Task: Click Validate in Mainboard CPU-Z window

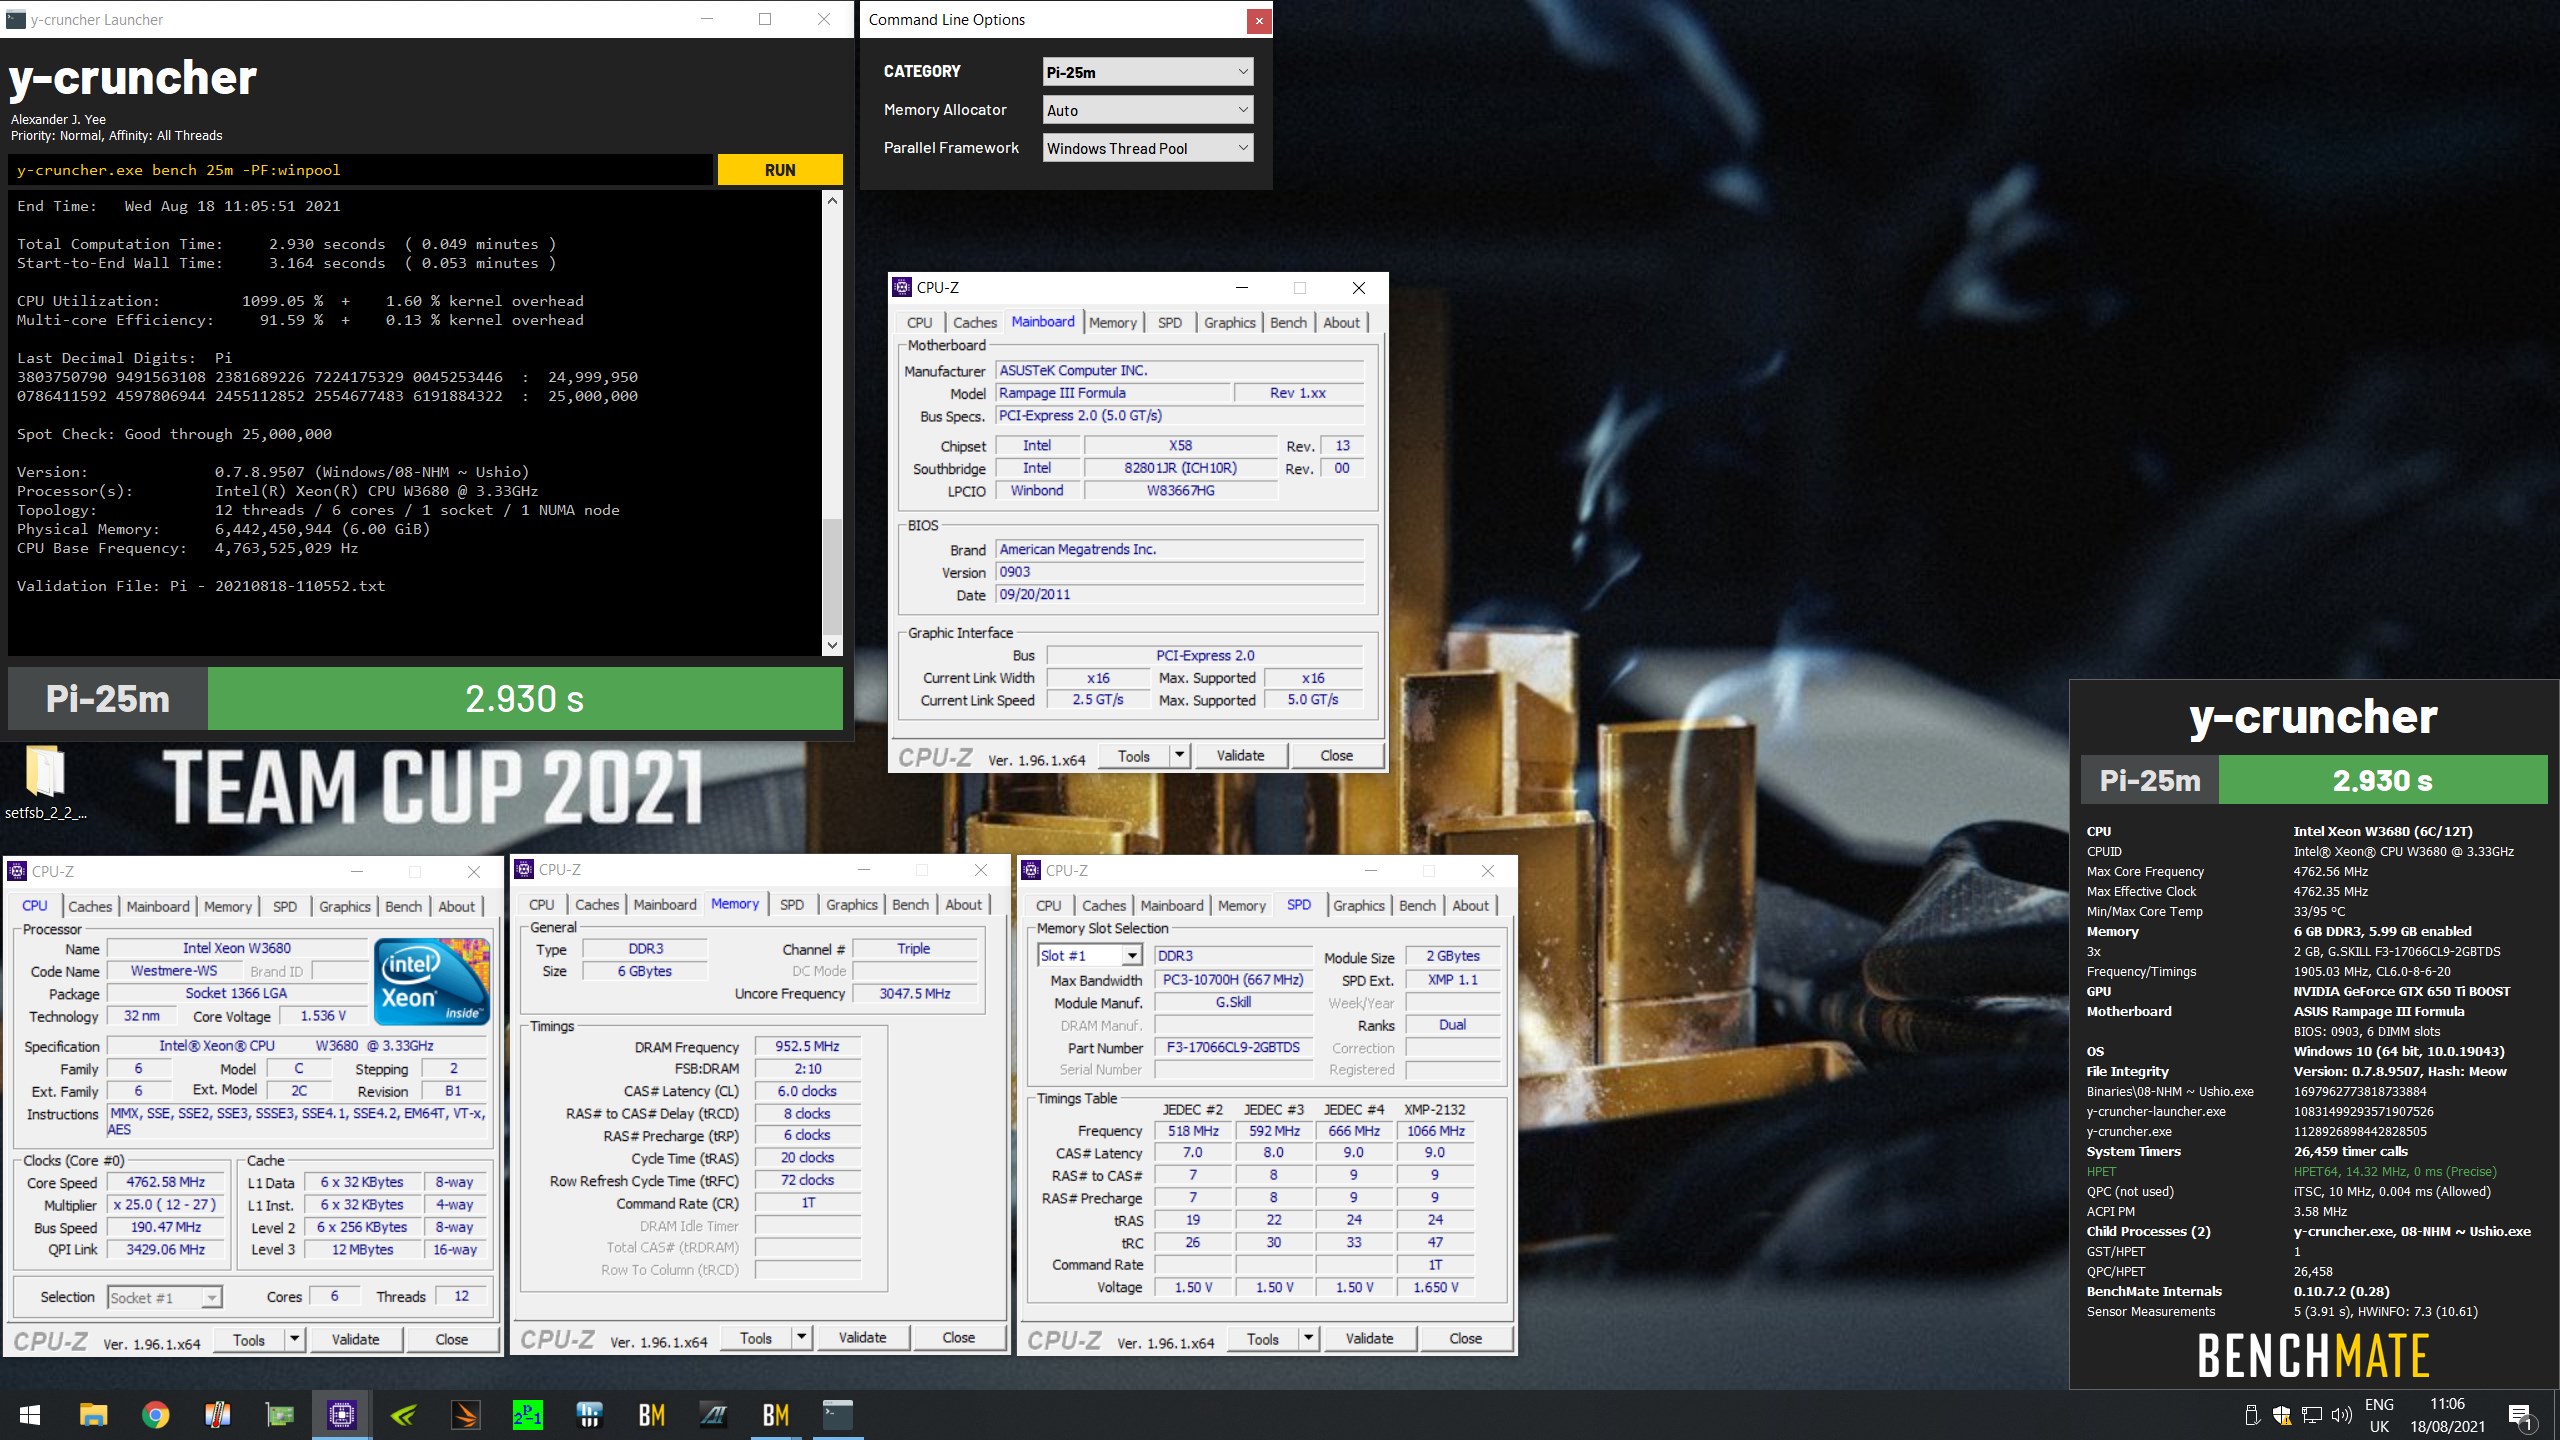Action: [x=1240, y=755]
